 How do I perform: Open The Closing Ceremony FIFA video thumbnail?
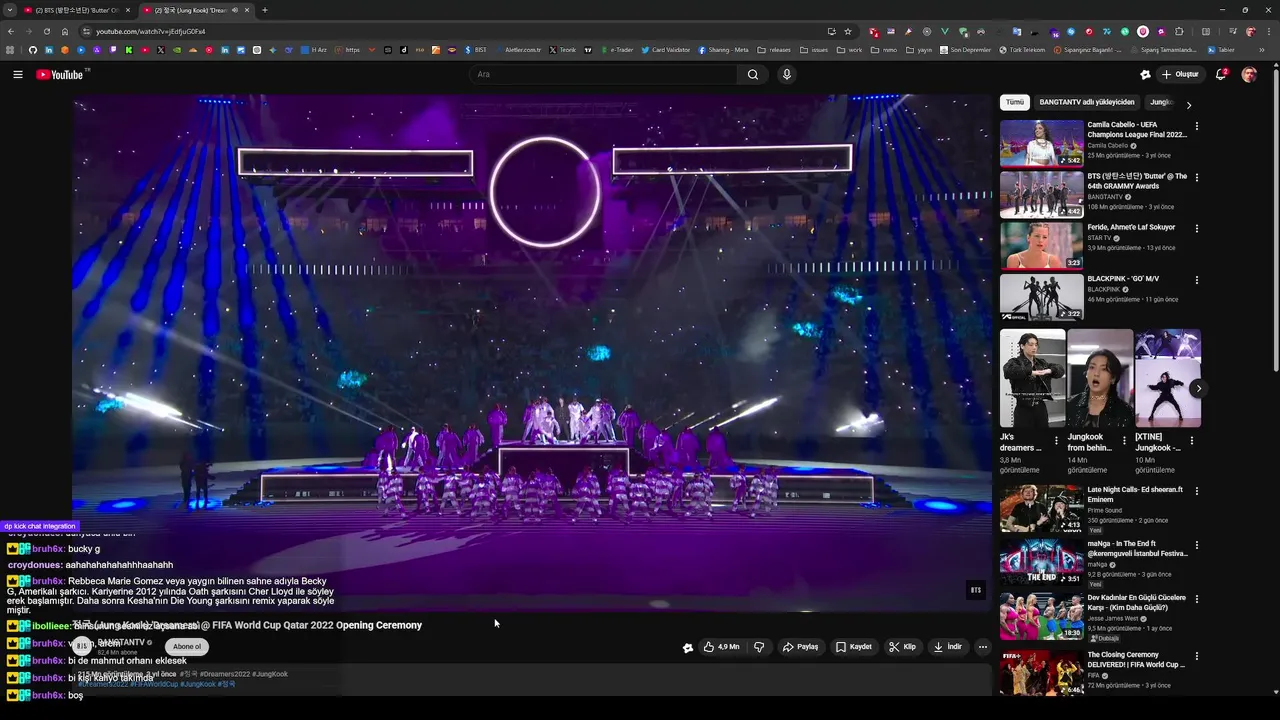tap(1041, 673)
